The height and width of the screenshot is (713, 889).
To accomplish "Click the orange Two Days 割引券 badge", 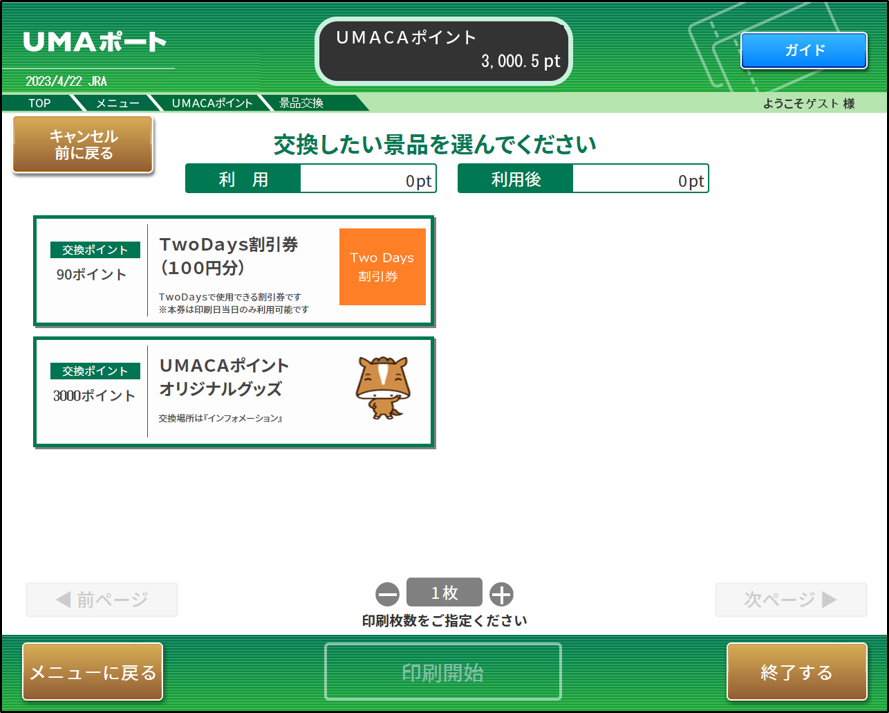I will click(382, 267).
